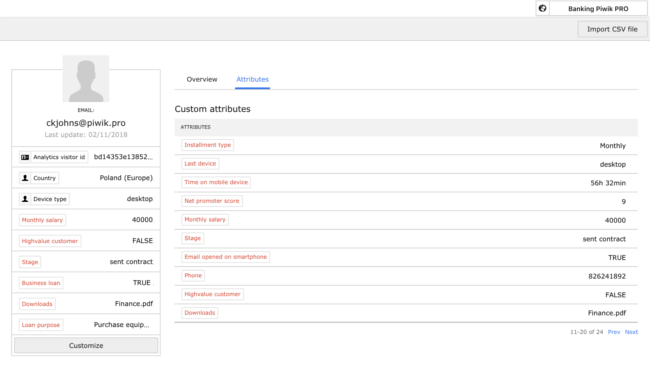Click the Stage tag in the attributes table
The width and height of the screenshot is (650, 366).
(192, 238)
